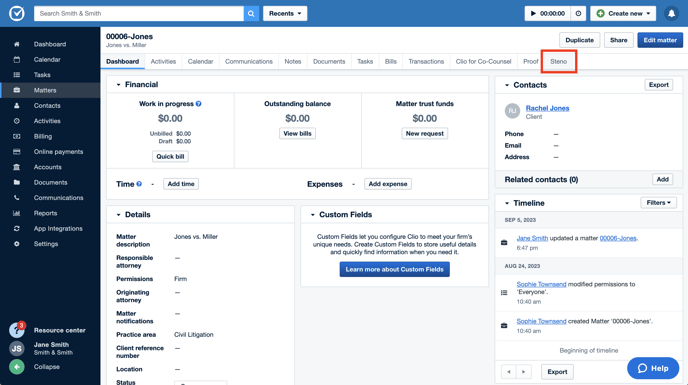The height and width of the screenshot is (385, 688).
Task: Go to next timeline page arrow
Action: coord(523,372)
